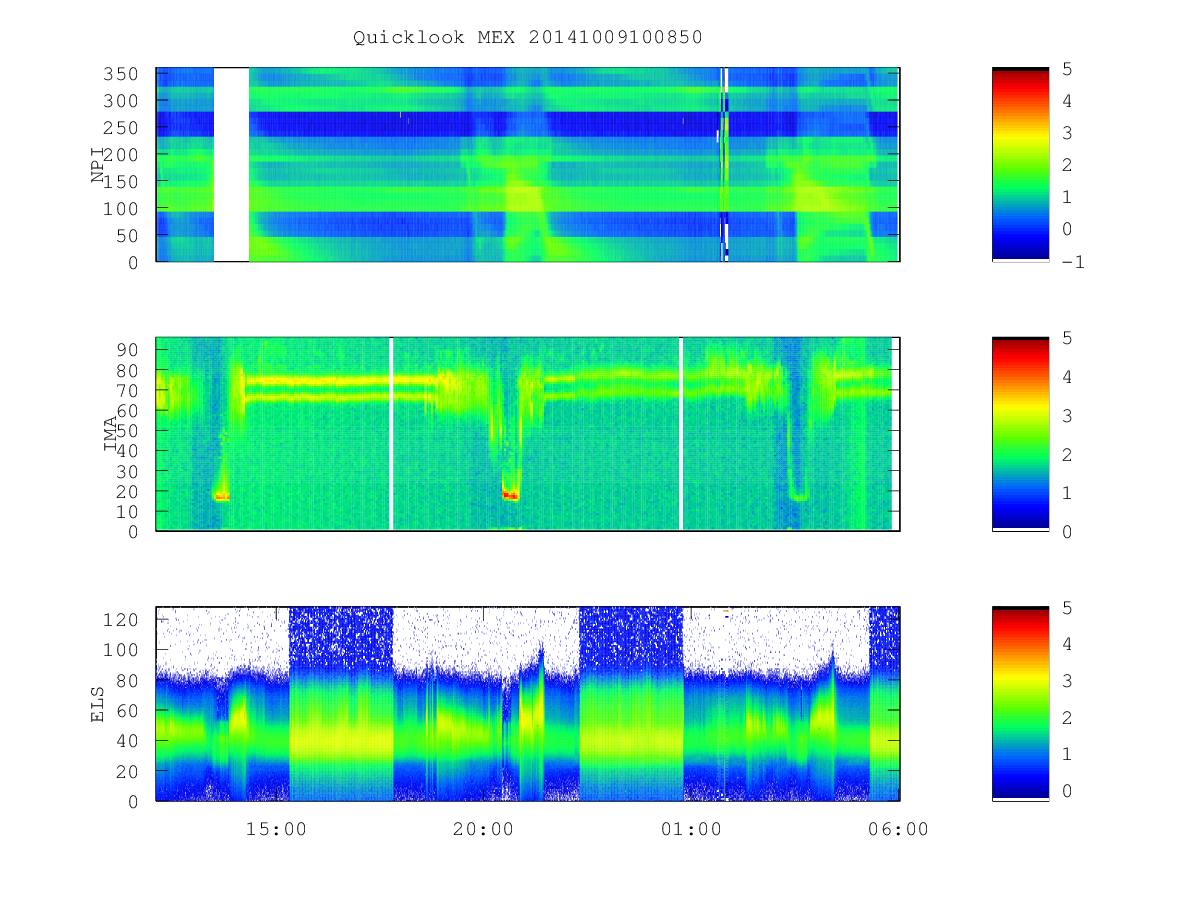Image resolution: width=1200 pixels, height=900 pixels.
Task: Click the NPI spectrogram panel
Action: (x=528, y=165)
